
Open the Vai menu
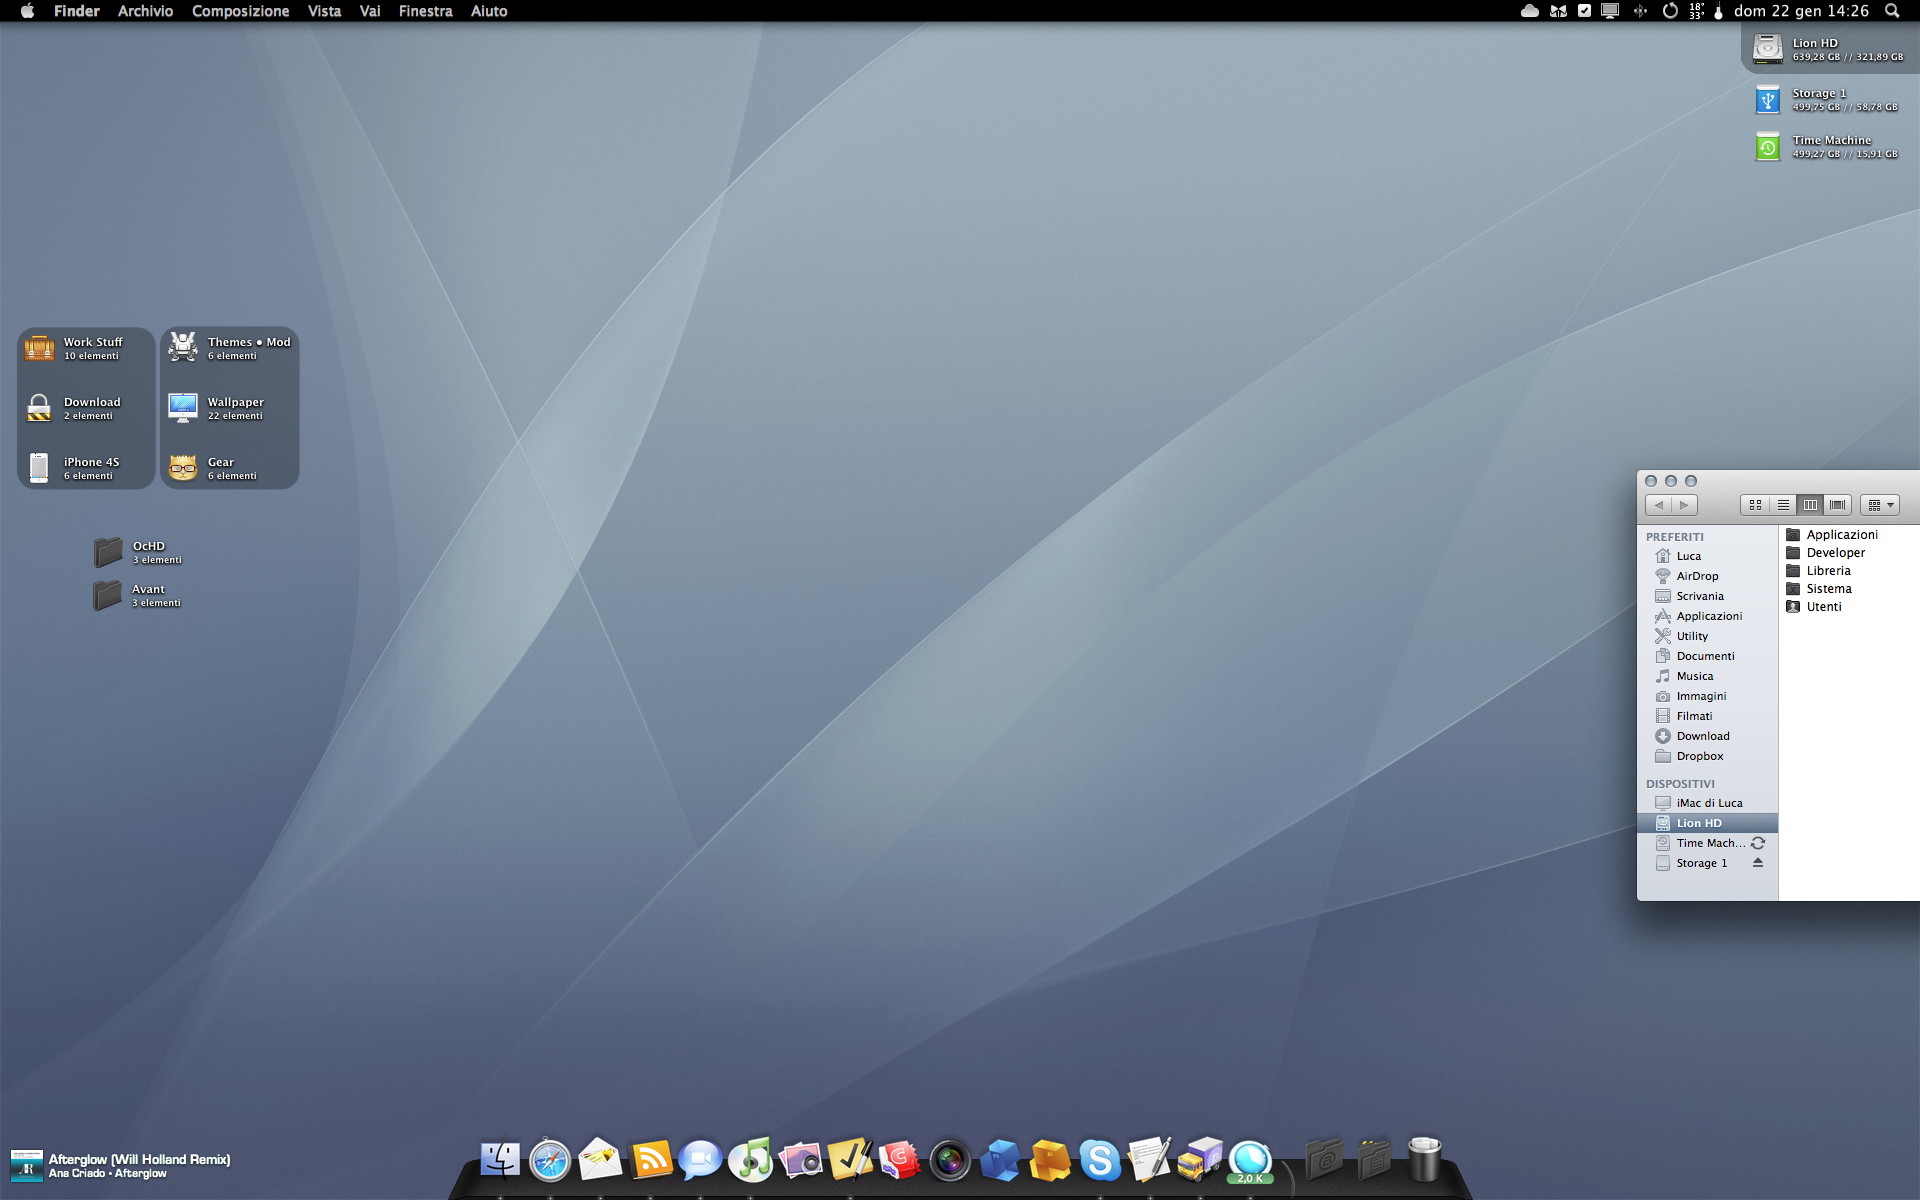(x=370, y=11)
